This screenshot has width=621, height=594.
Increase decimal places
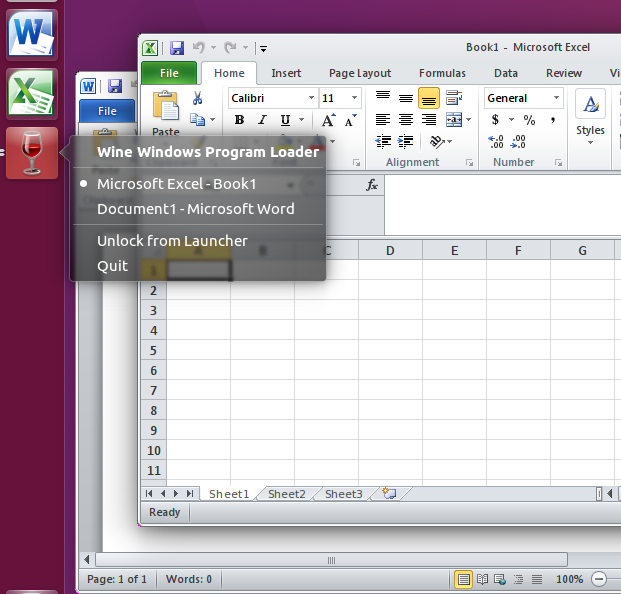coord(495,141)
